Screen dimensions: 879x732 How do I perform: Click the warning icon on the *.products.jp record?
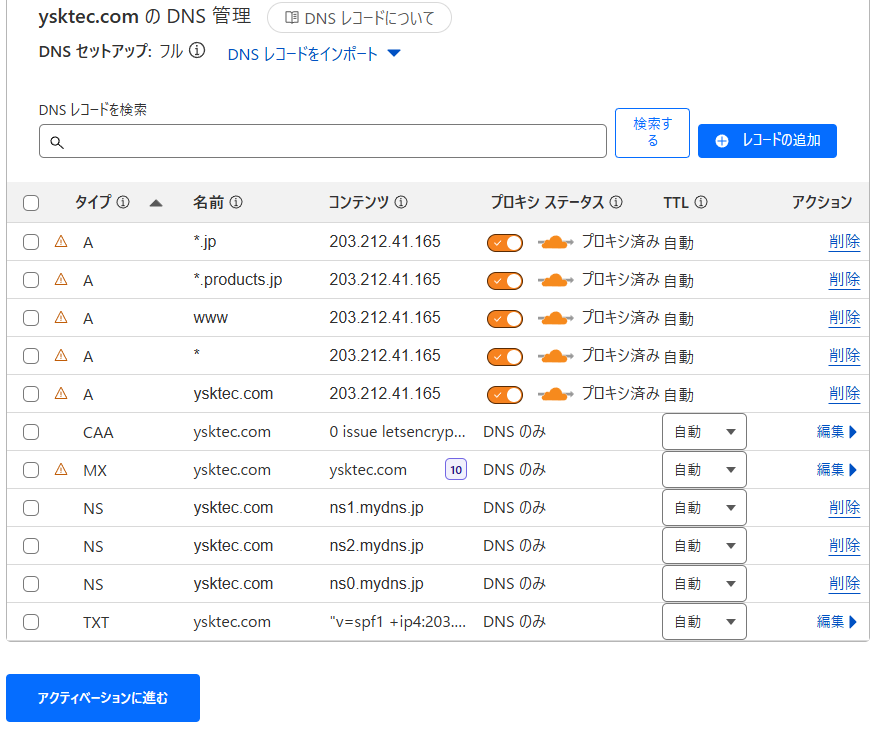61,280
